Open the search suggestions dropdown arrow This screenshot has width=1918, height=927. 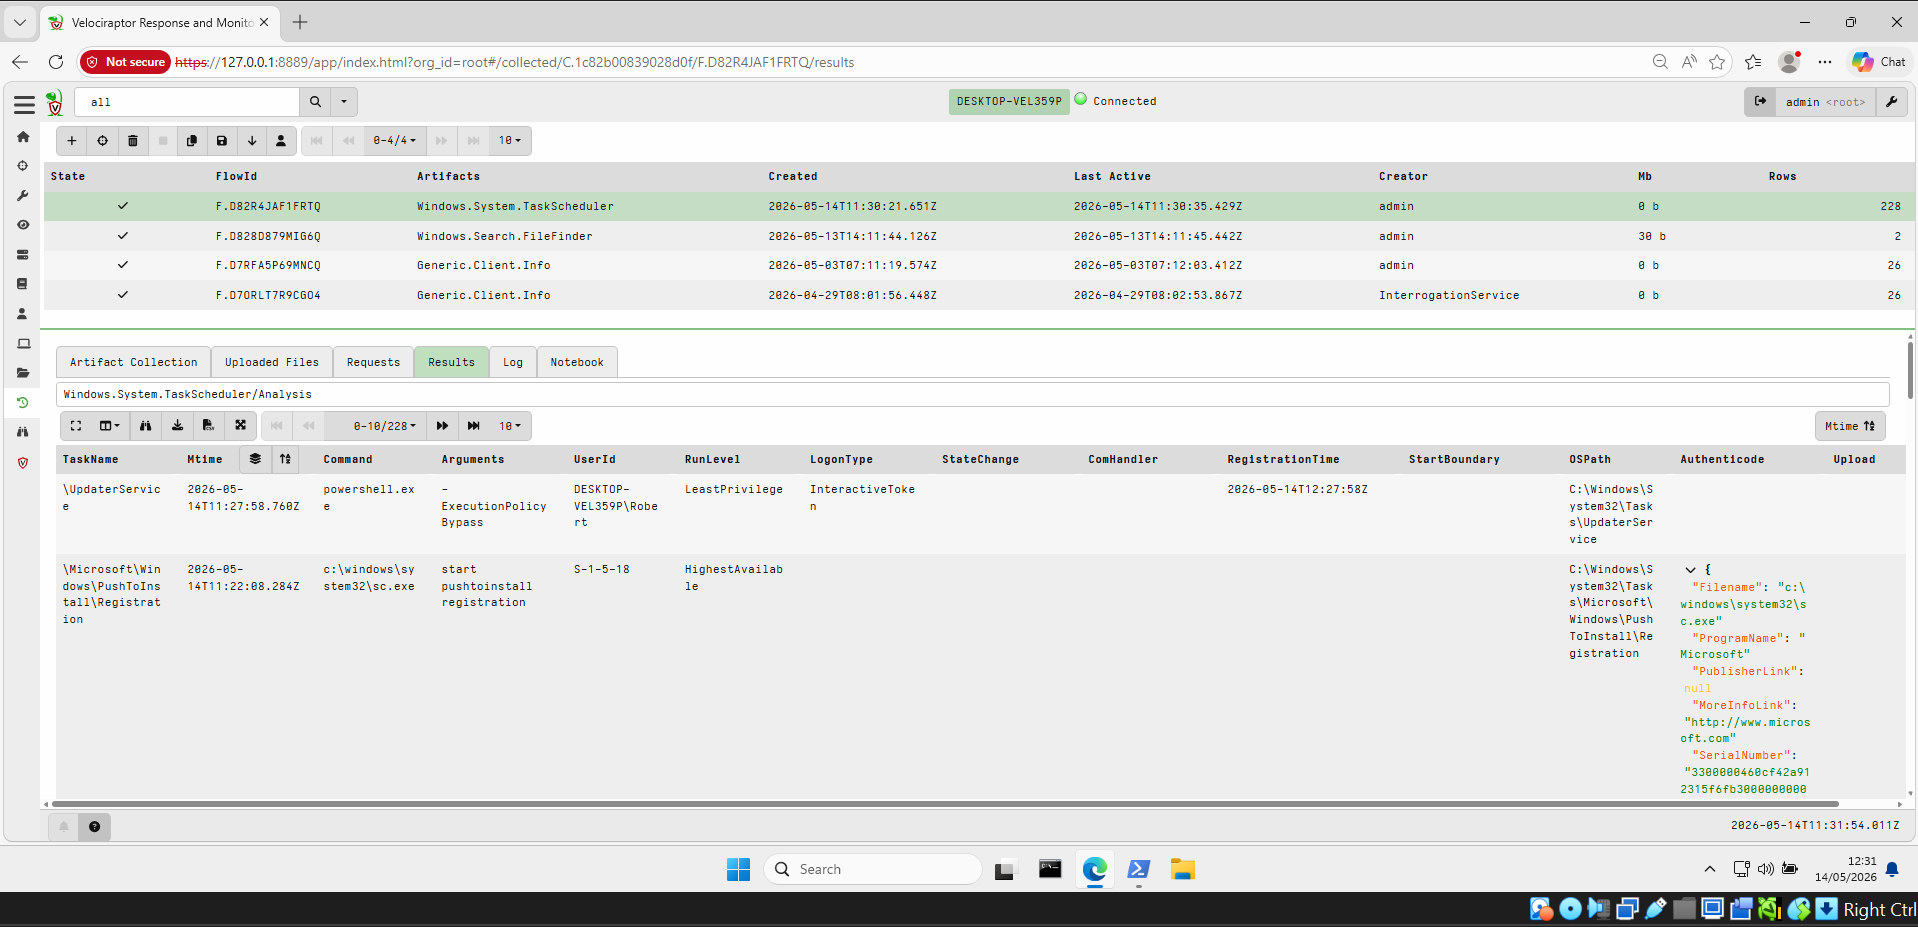[x=344, y=102]
